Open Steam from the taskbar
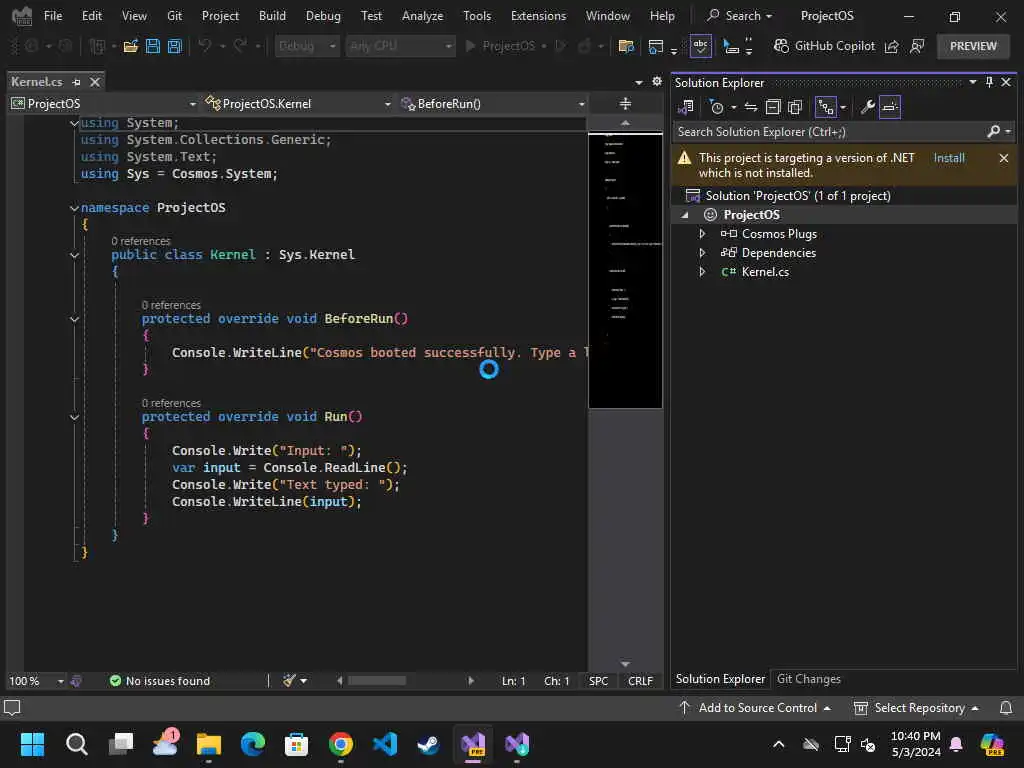The image size is (1024, 768). (428, 744)
